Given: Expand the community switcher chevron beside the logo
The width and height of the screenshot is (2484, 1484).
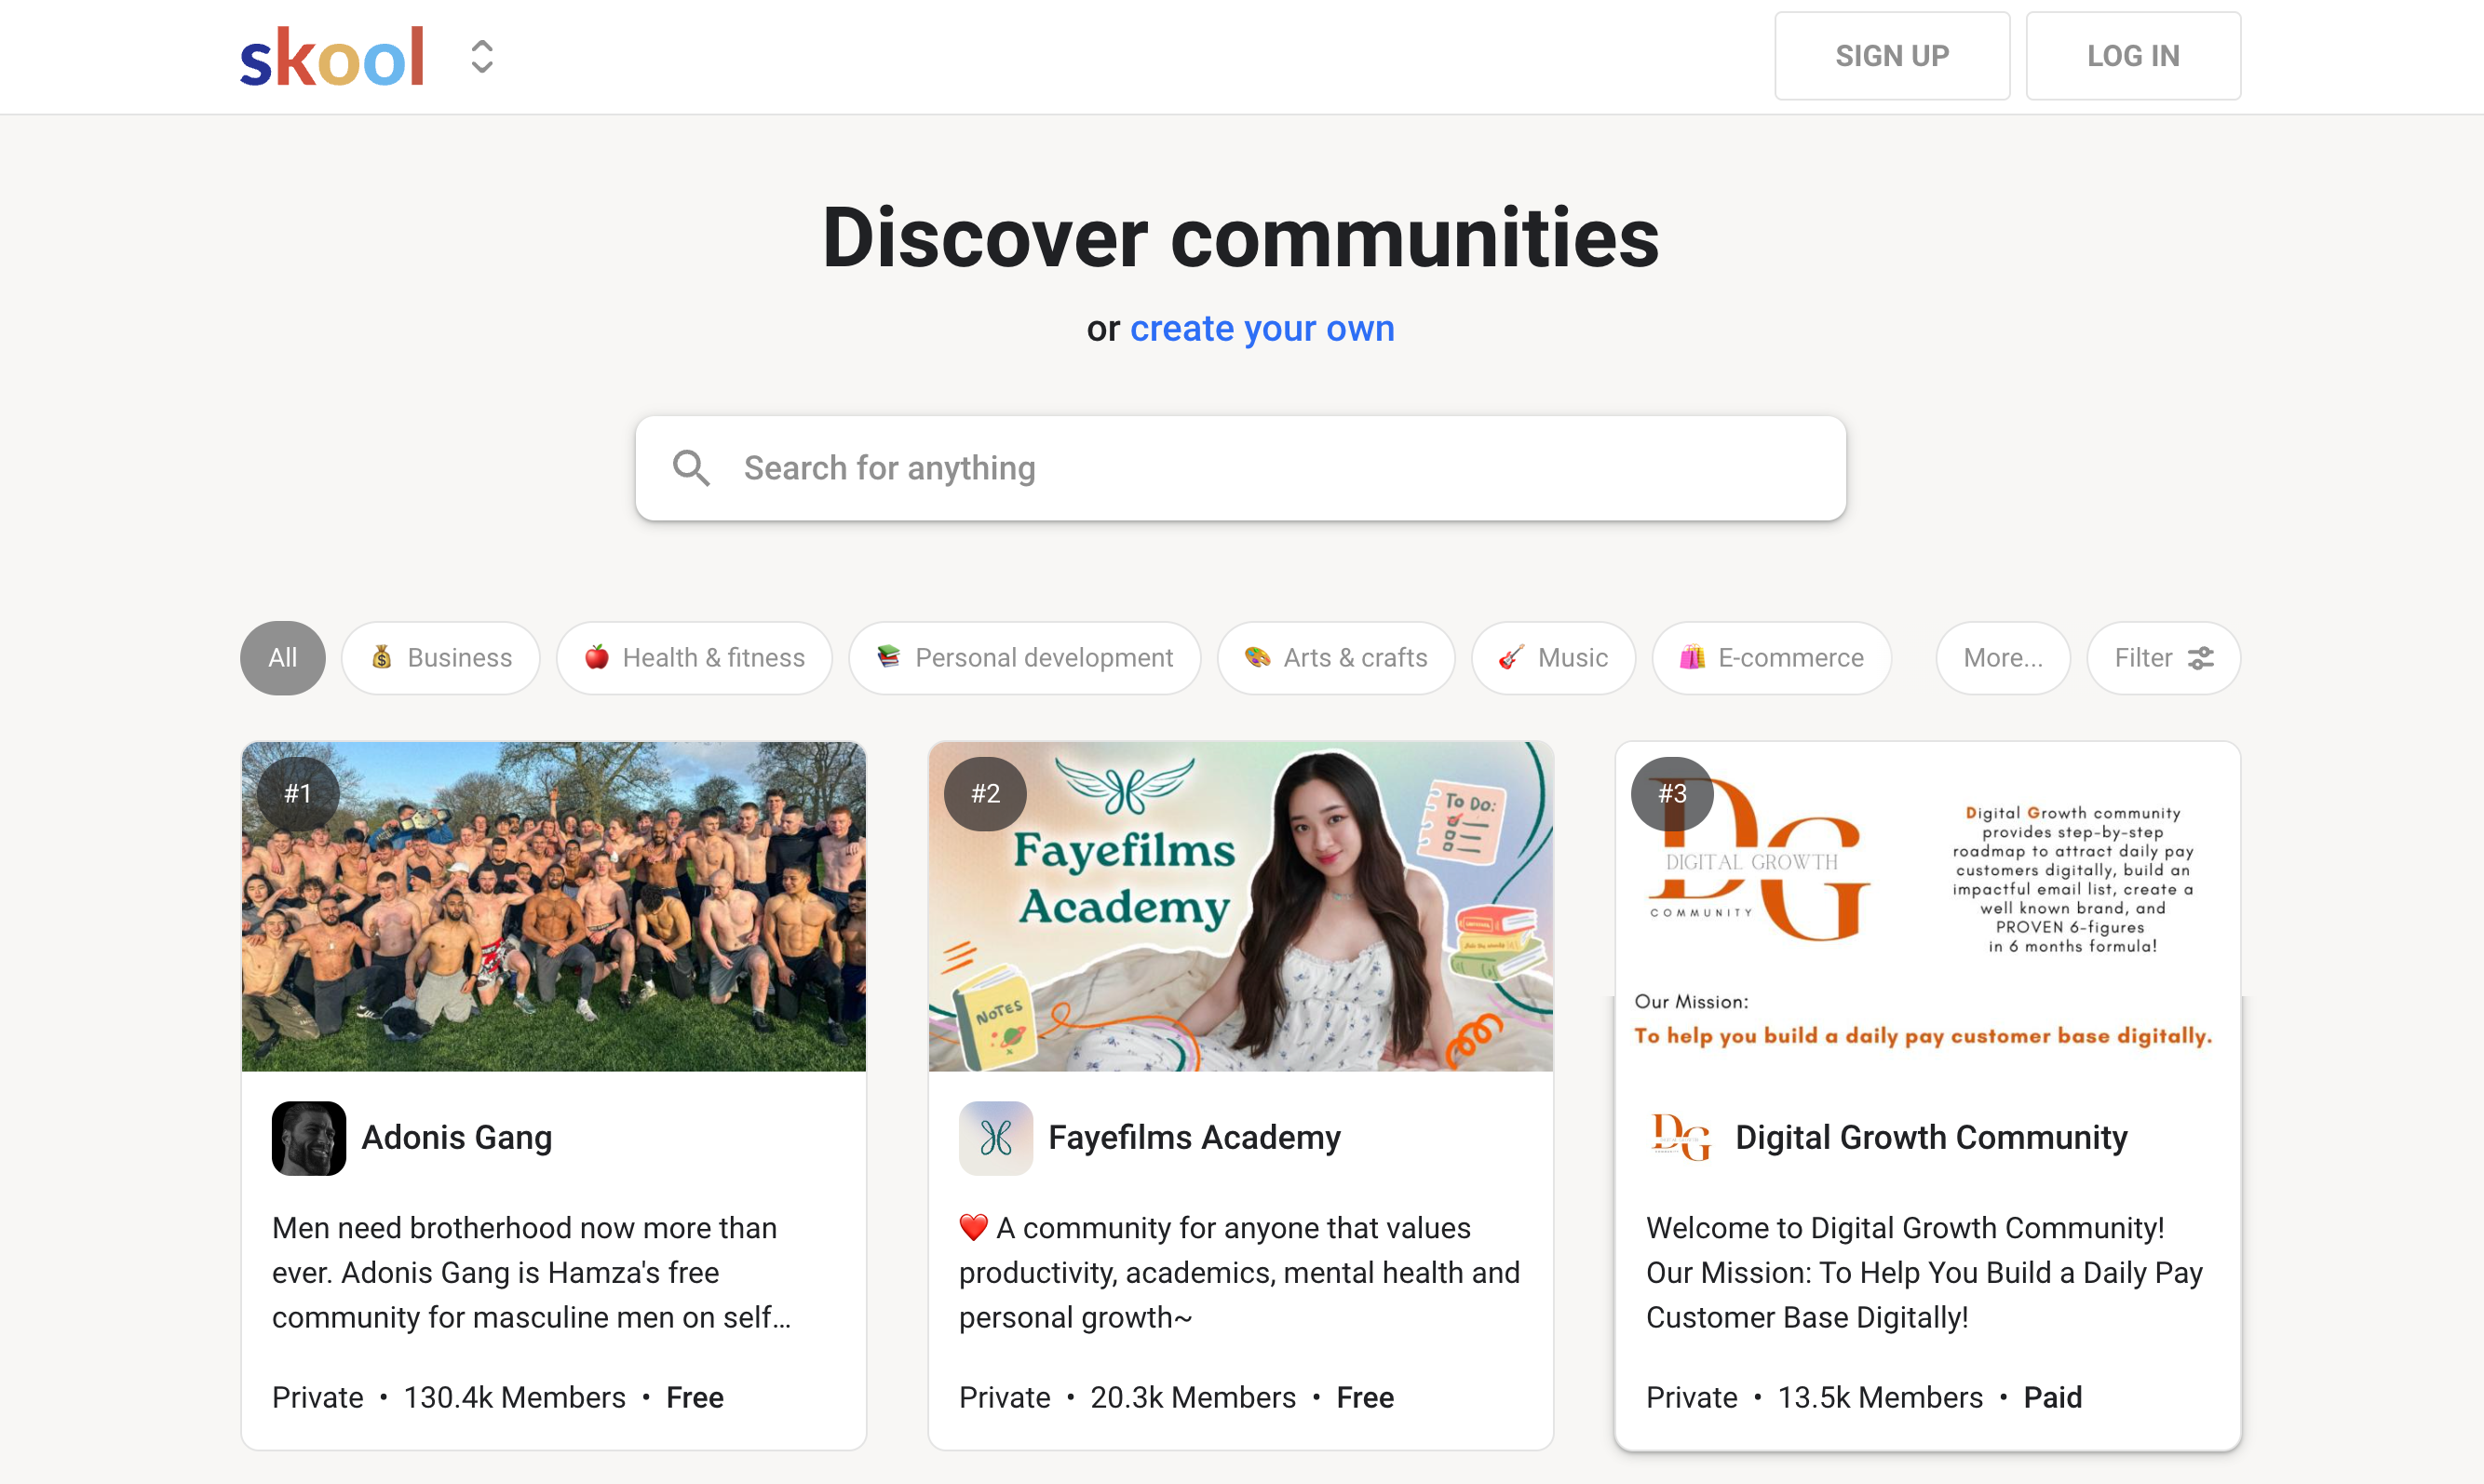Looking at the screenshot, I should [482, 57].
